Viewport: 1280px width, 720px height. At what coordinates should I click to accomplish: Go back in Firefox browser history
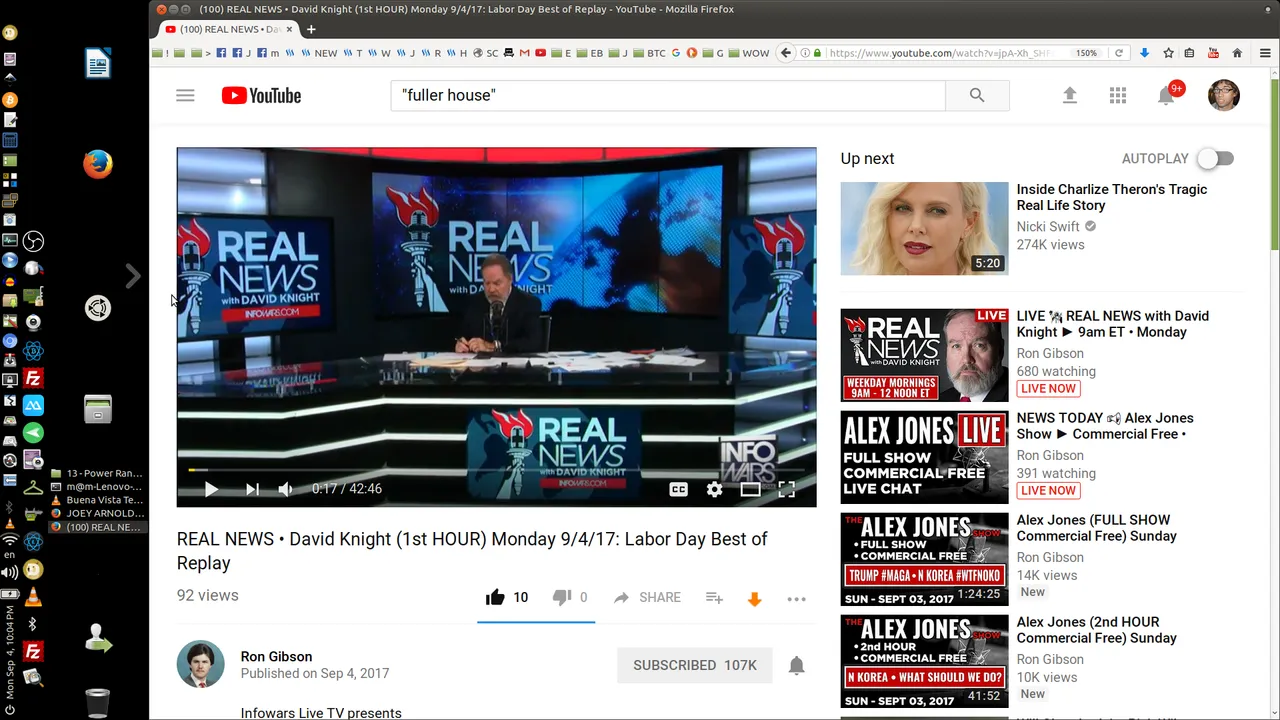(786, 53)
